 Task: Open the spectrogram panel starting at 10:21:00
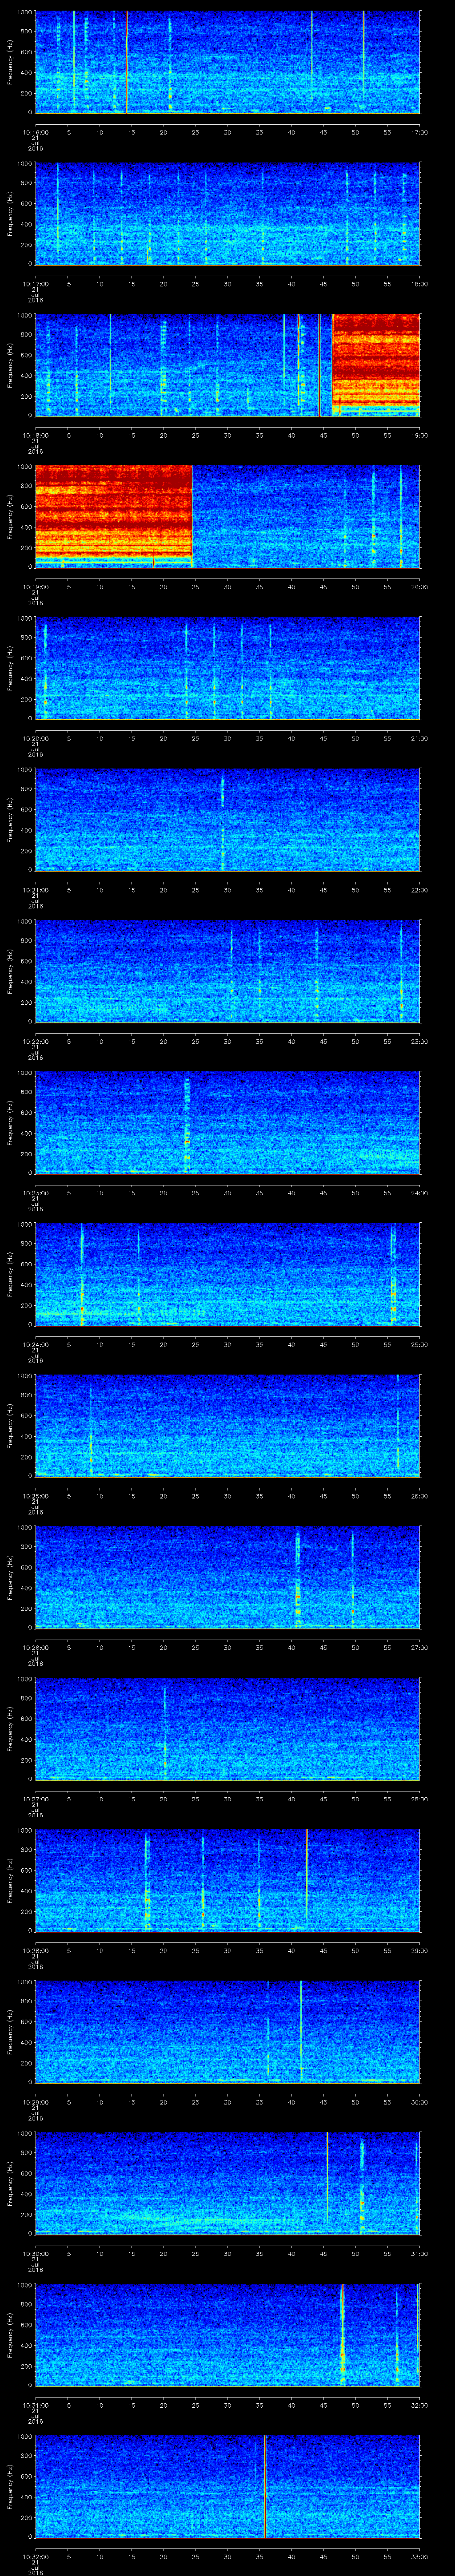click(227, 820)
